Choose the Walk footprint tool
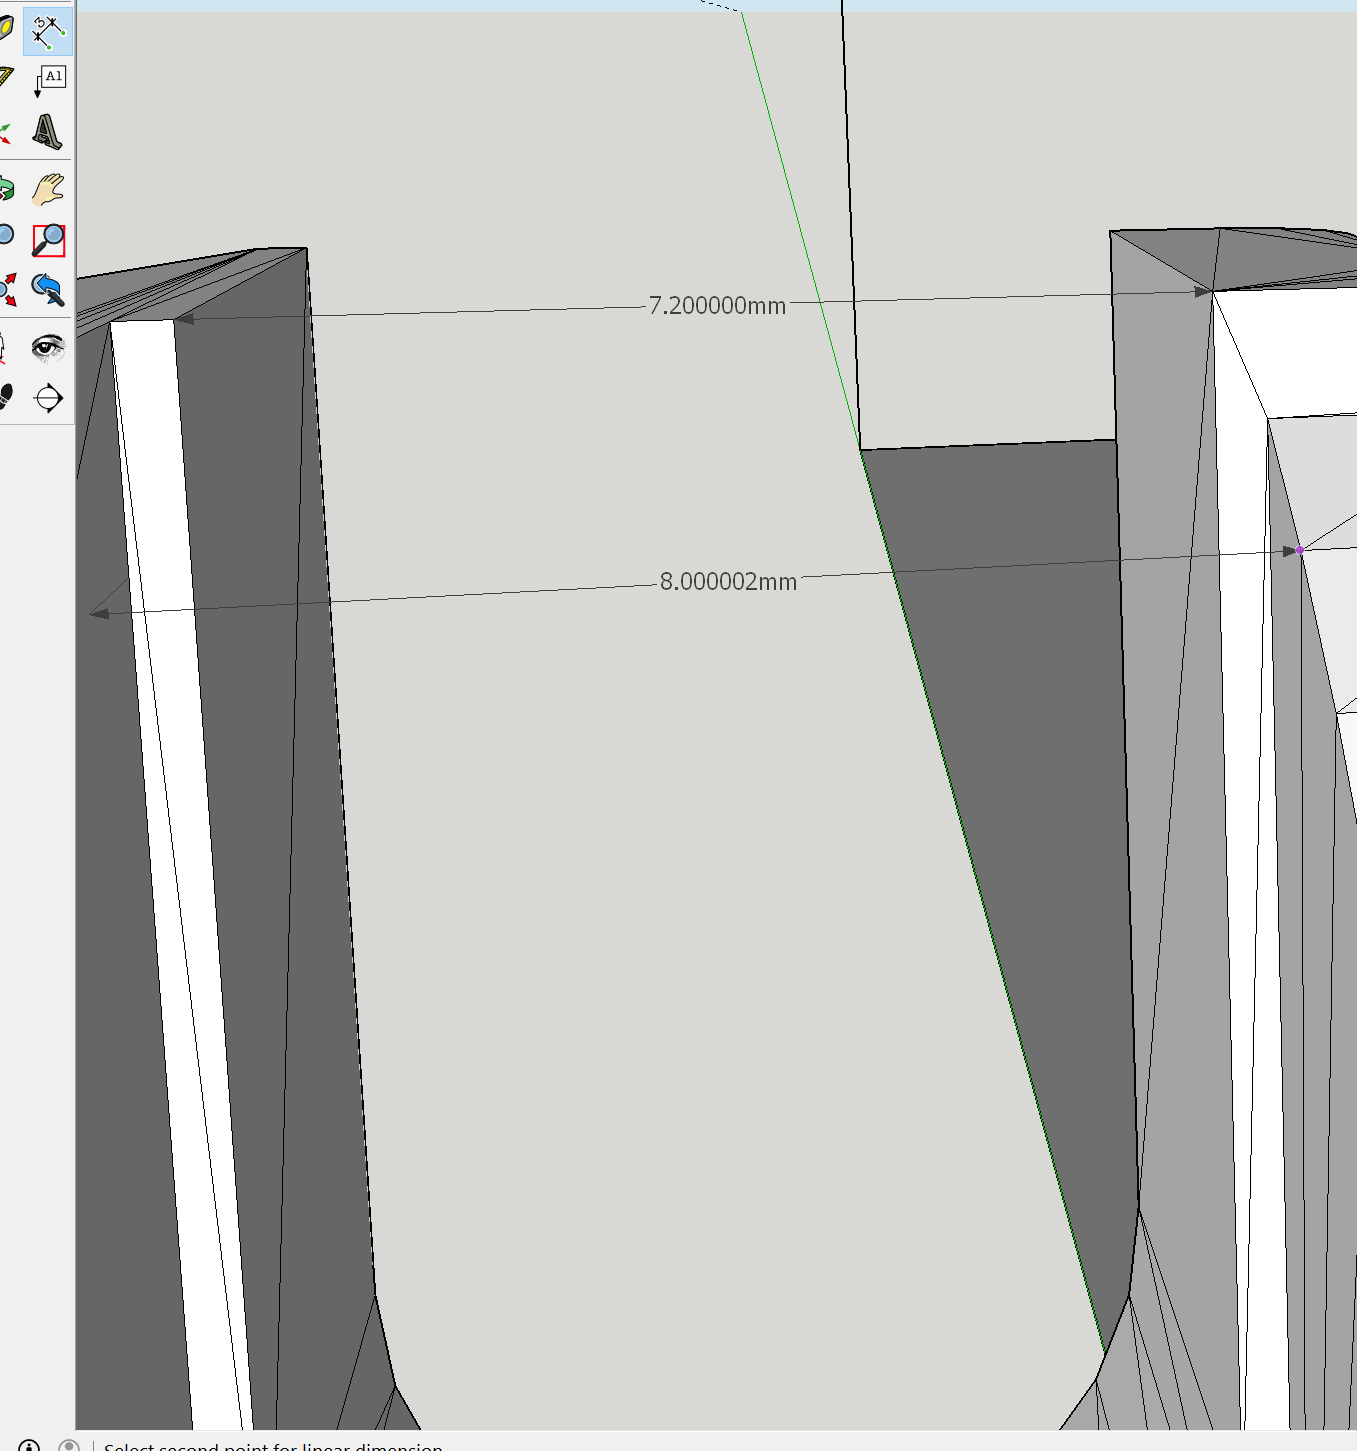 point(5,398)
